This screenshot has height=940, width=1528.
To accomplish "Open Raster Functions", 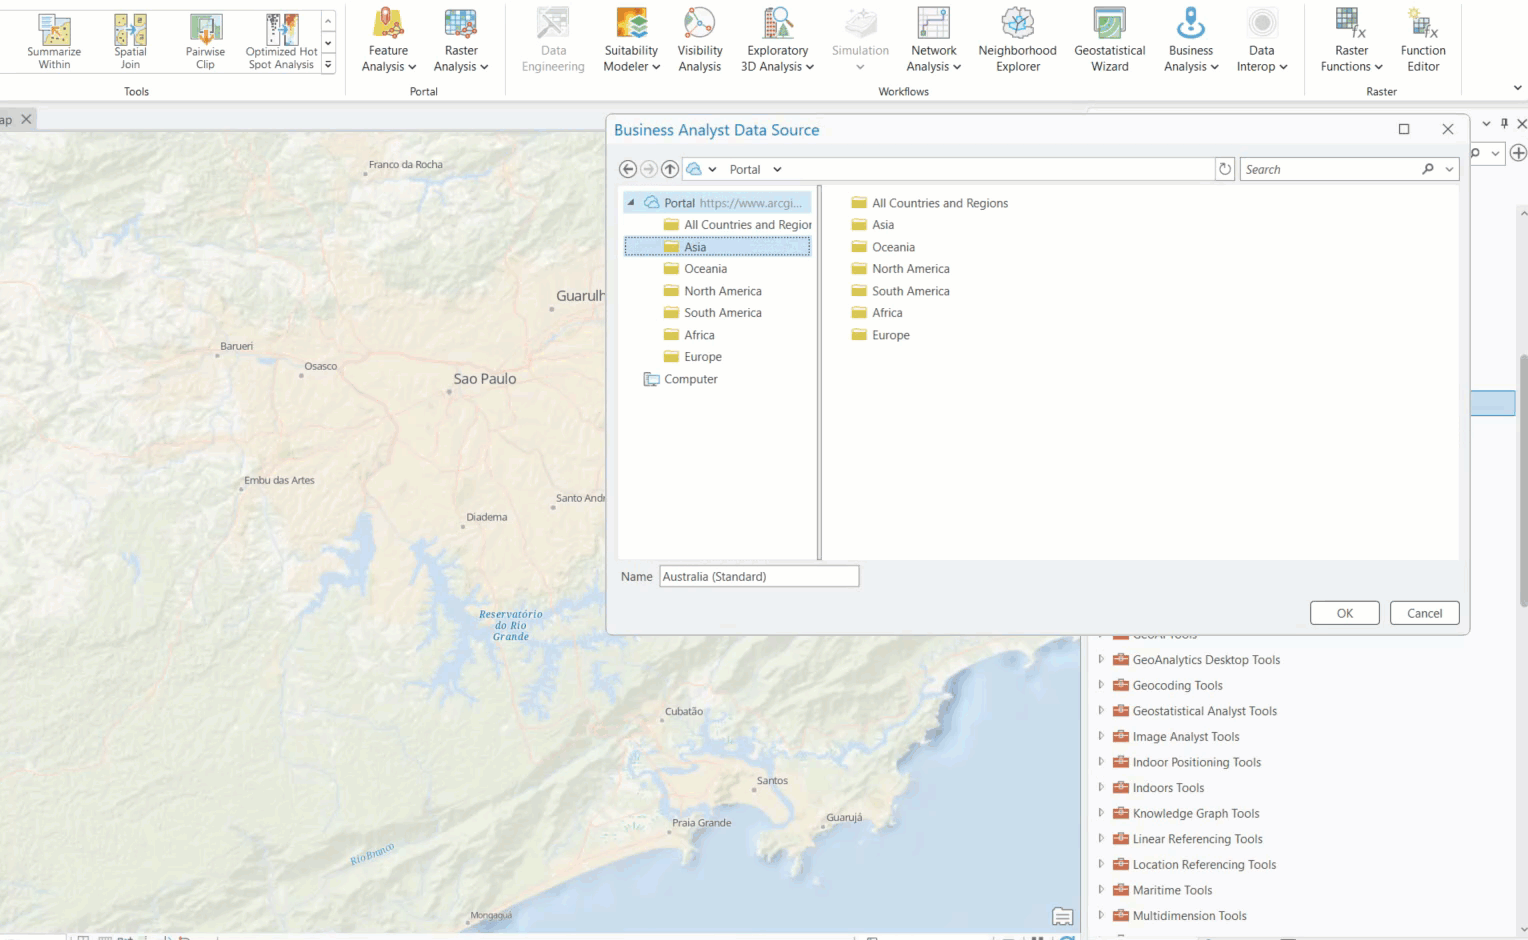I will coord(1350,40).
